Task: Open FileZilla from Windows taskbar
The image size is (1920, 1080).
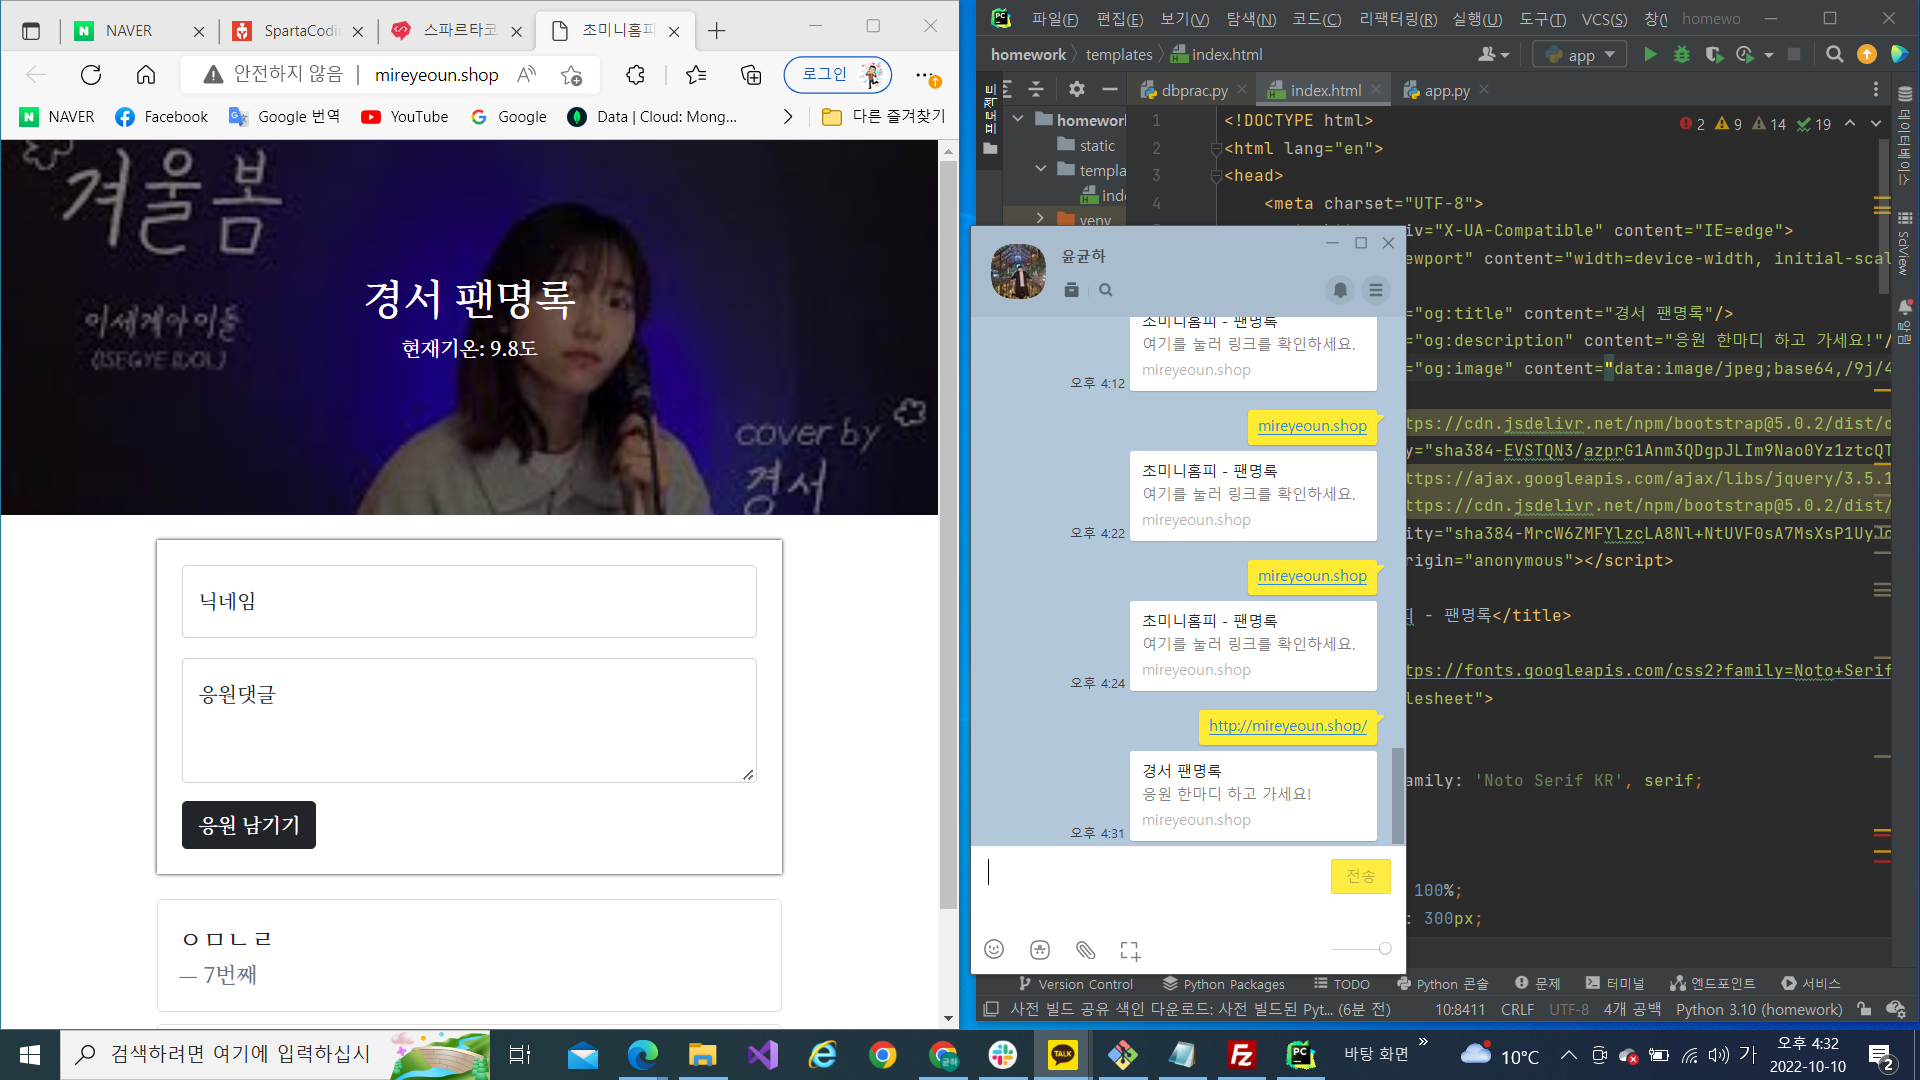Action: [1241, 1055]
